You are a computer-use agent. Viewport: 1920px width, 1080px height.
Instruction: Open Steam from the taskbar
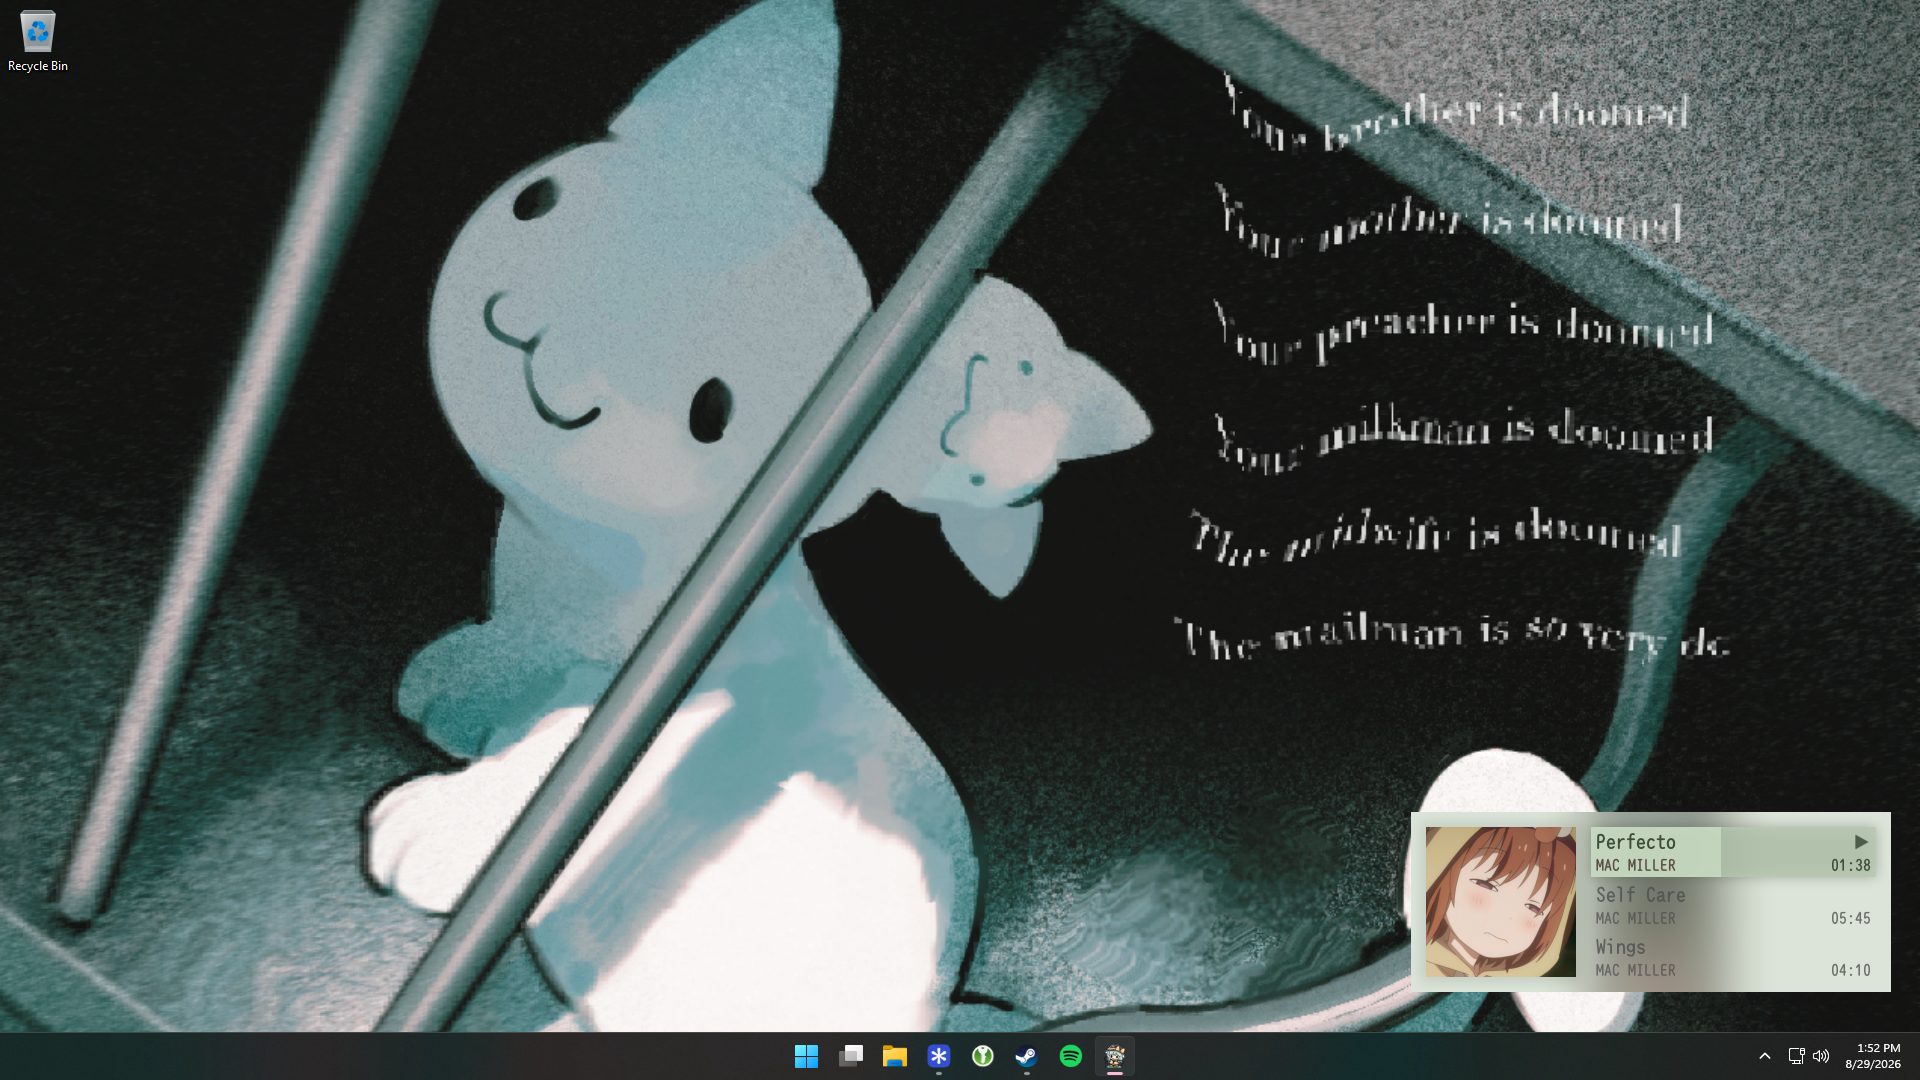coord(1027,1056)
